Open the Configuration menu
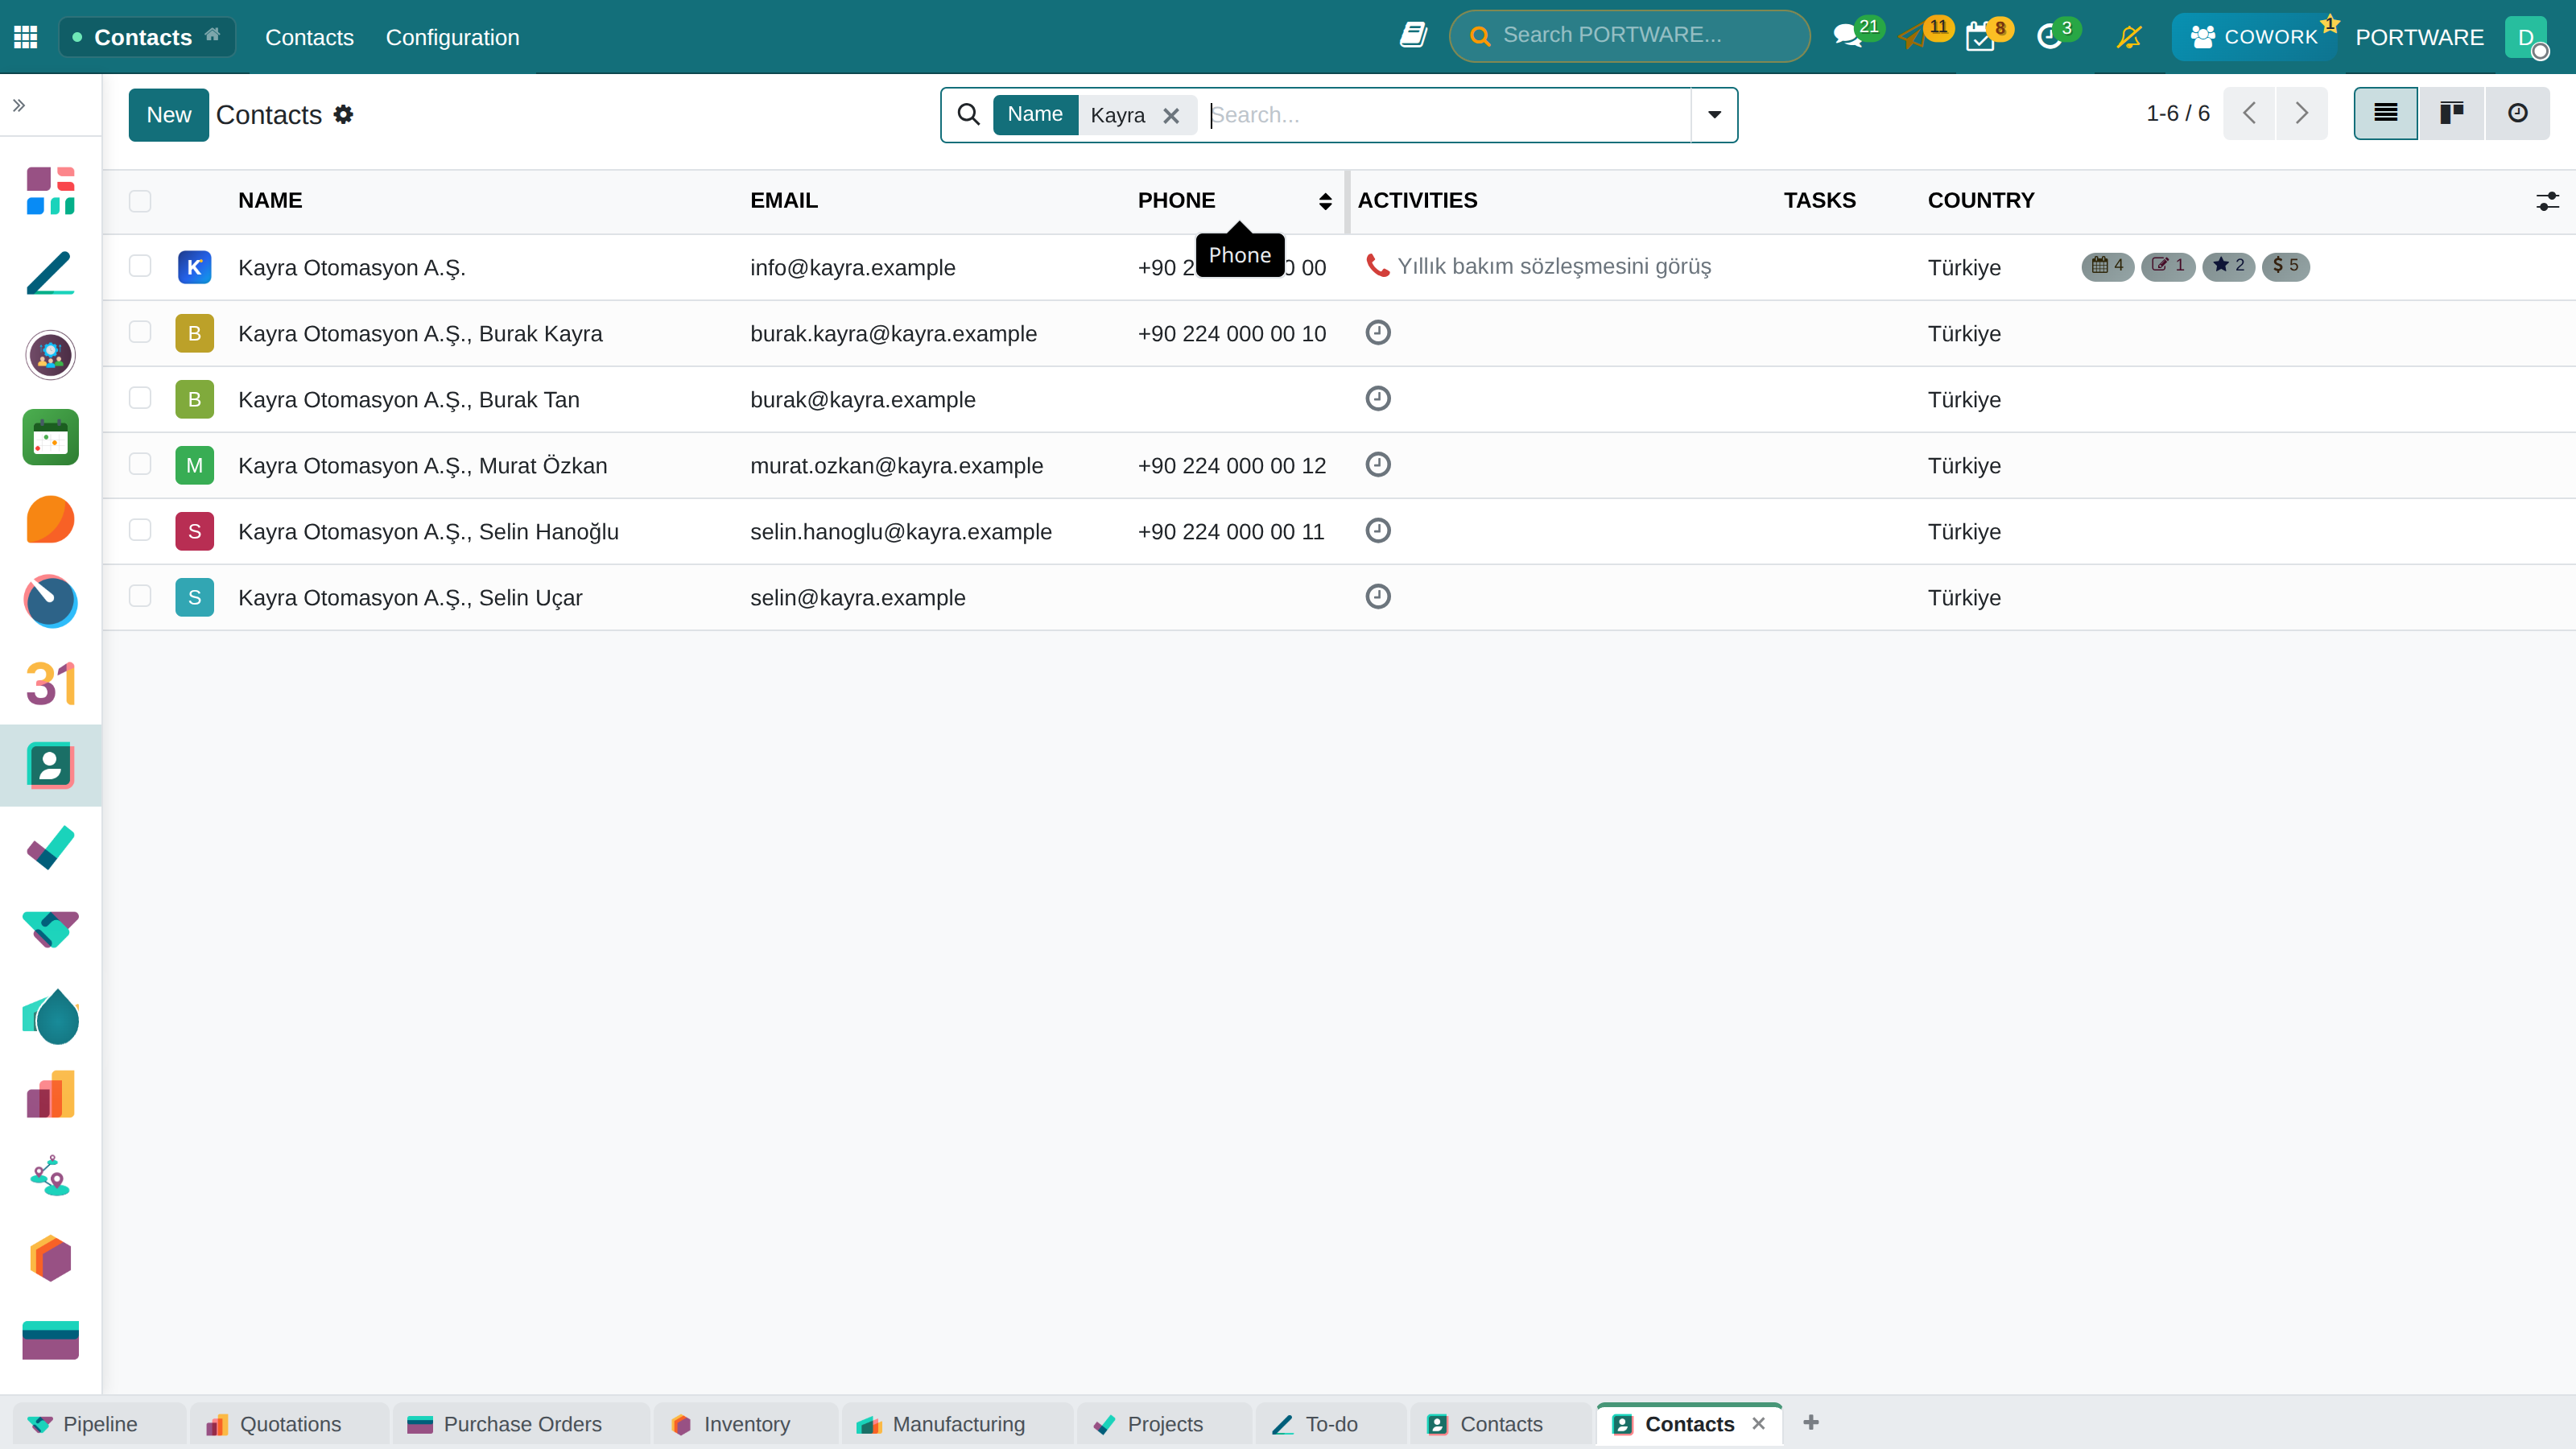Screen dimensions: 2576x1449 pos(452,37)
